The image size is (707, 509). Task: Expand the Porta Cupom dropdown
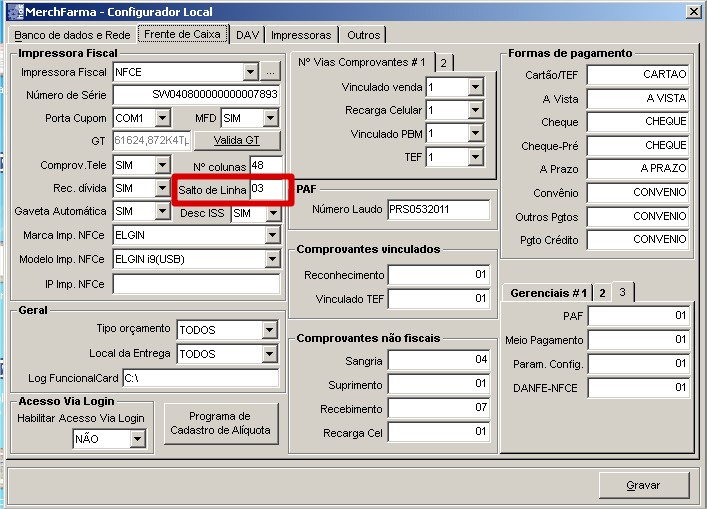[x=163, y=118]
